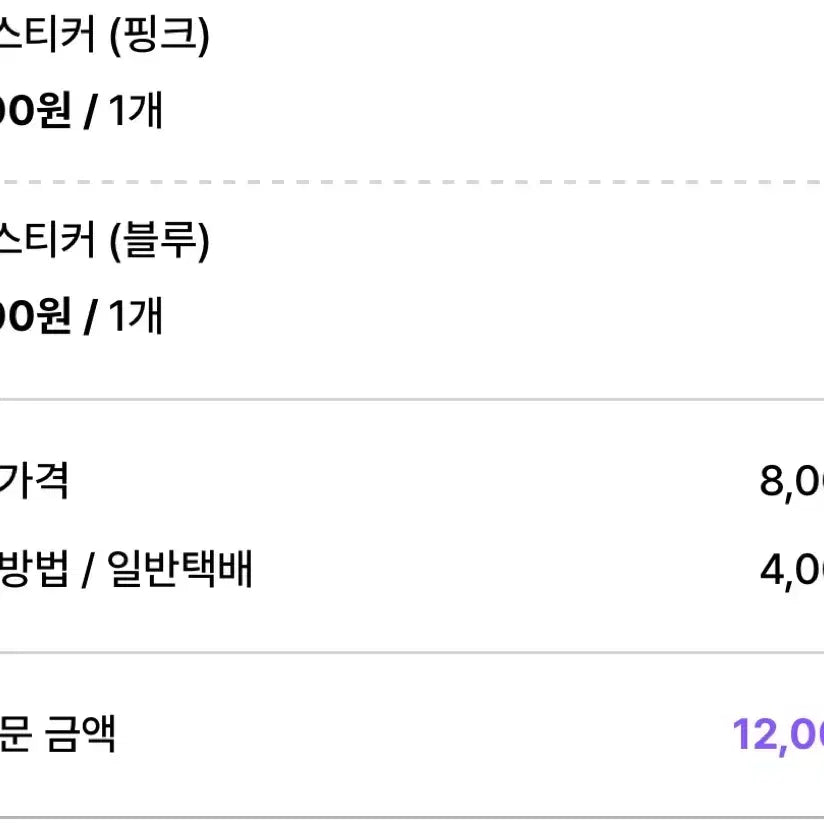This screenshot has width=824, height=824.
Task: Click the purple 12,0 total amount
Action: tap(778, 735)
